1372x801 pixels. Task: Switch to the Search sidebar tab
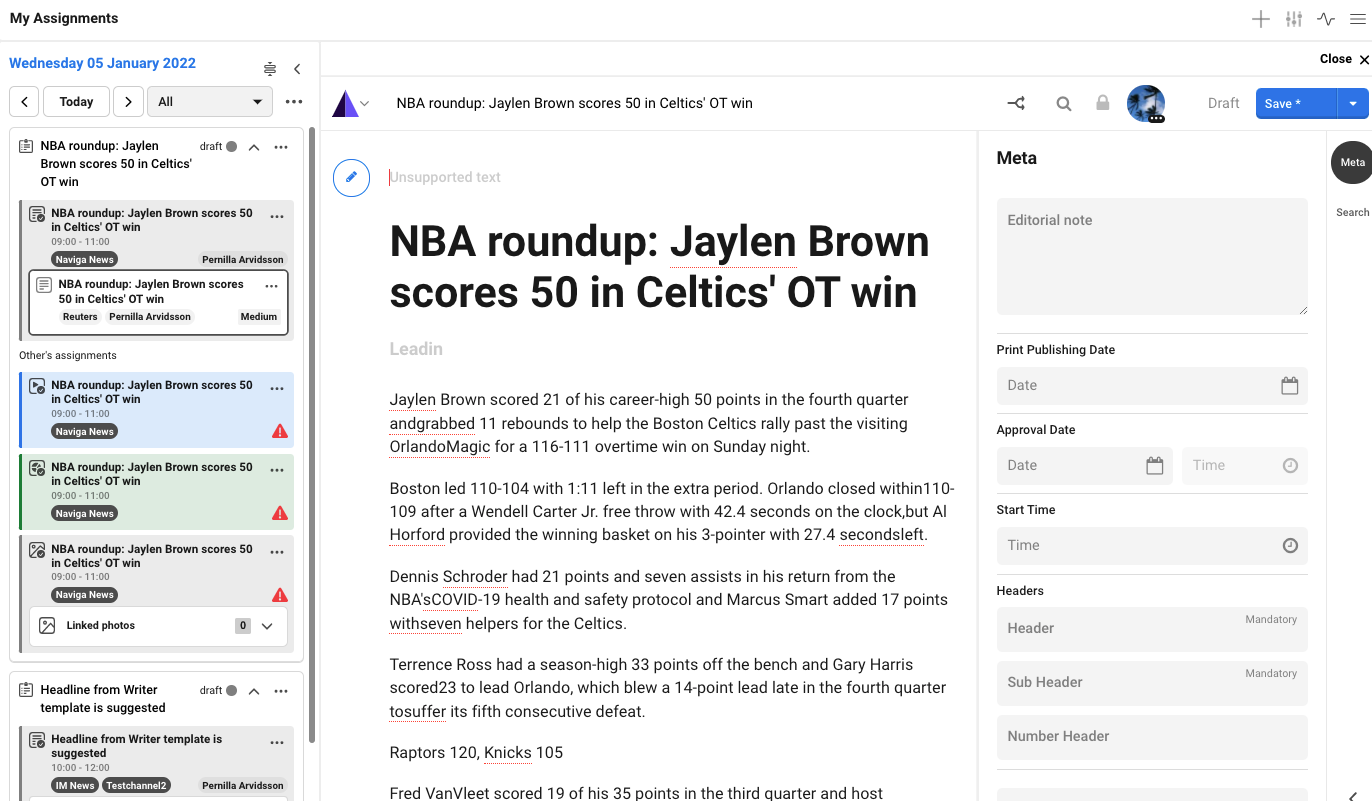pos(1352,212)
